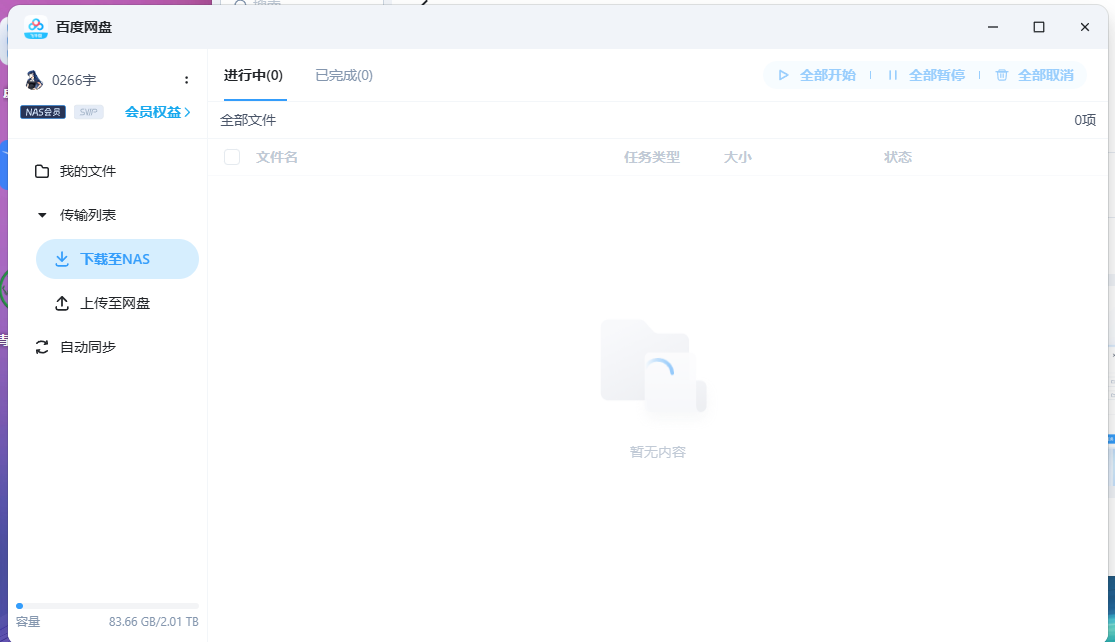Click the 状态 column header
The width and height of the screenshot is (1115, 642).
(897, 157)
